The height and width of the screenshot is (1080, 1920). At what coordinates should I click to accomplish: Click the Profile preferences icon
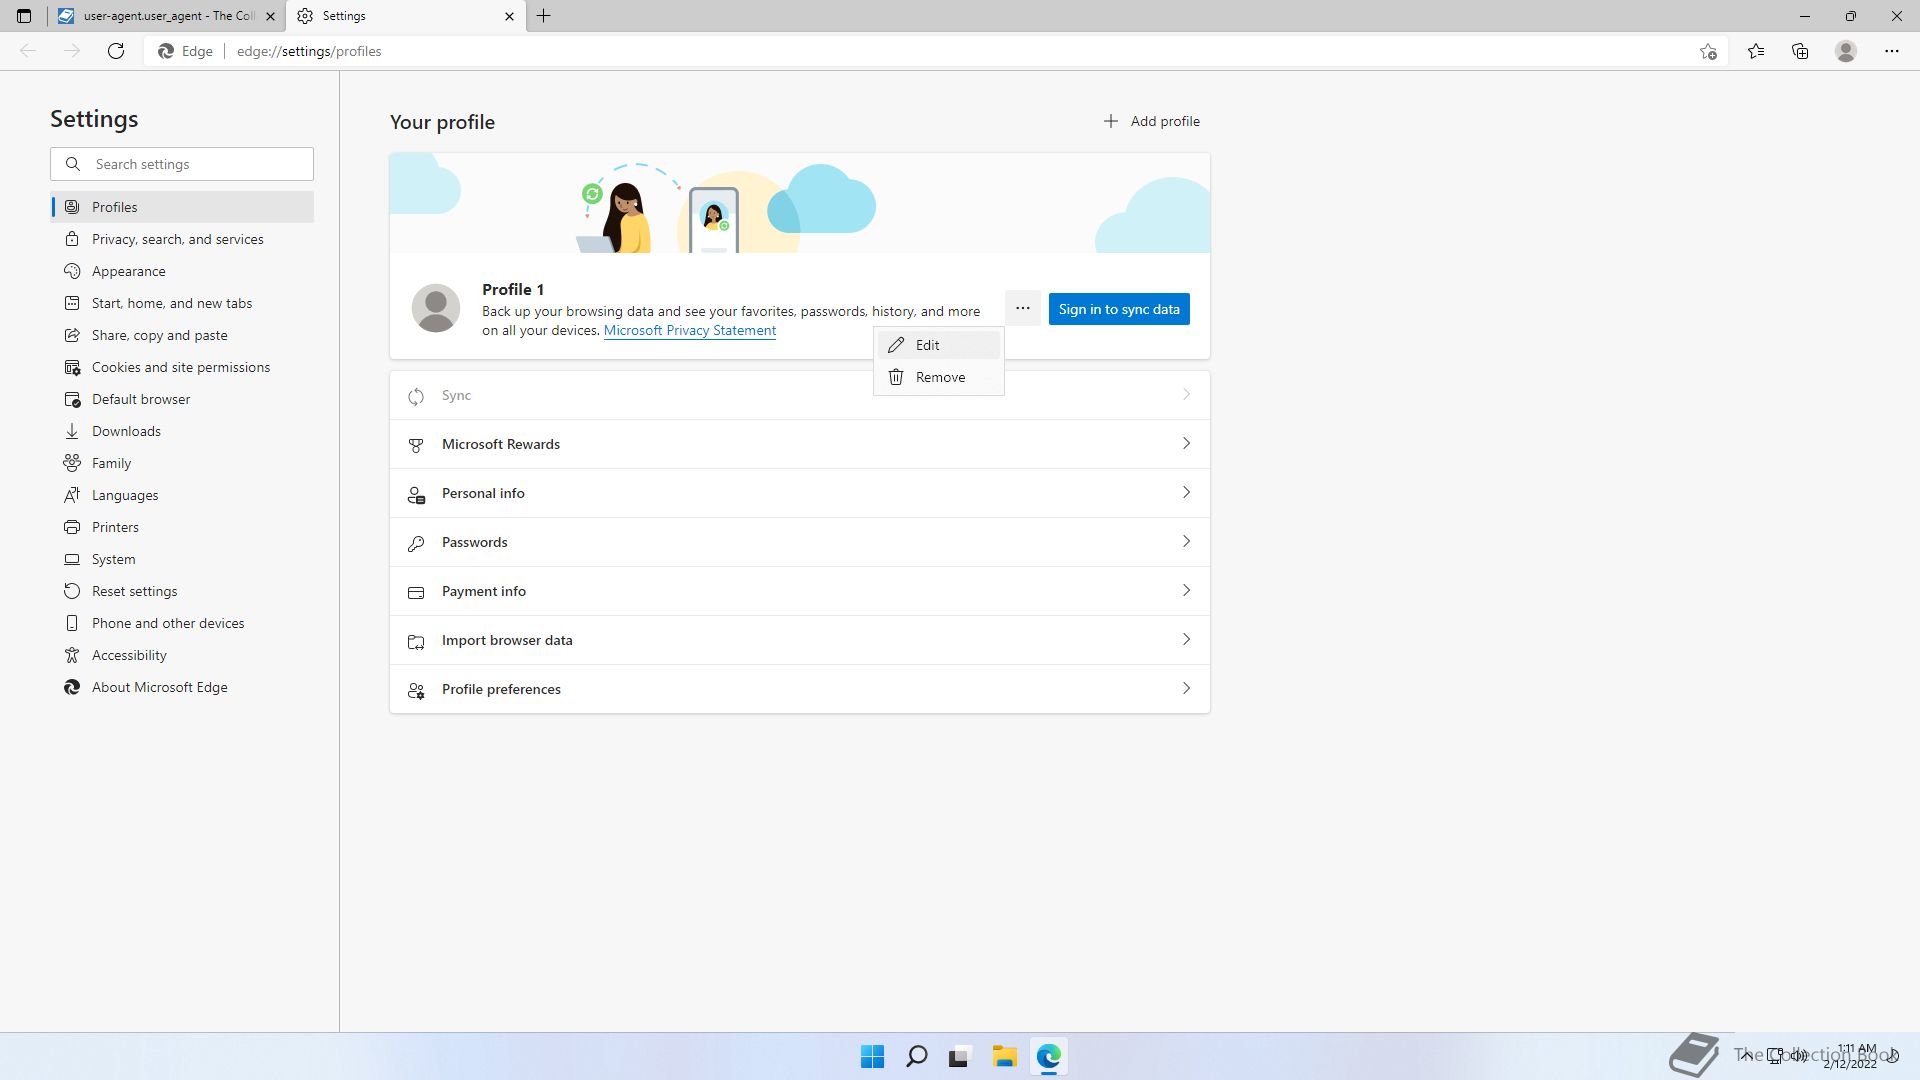[x=416, y=690]
